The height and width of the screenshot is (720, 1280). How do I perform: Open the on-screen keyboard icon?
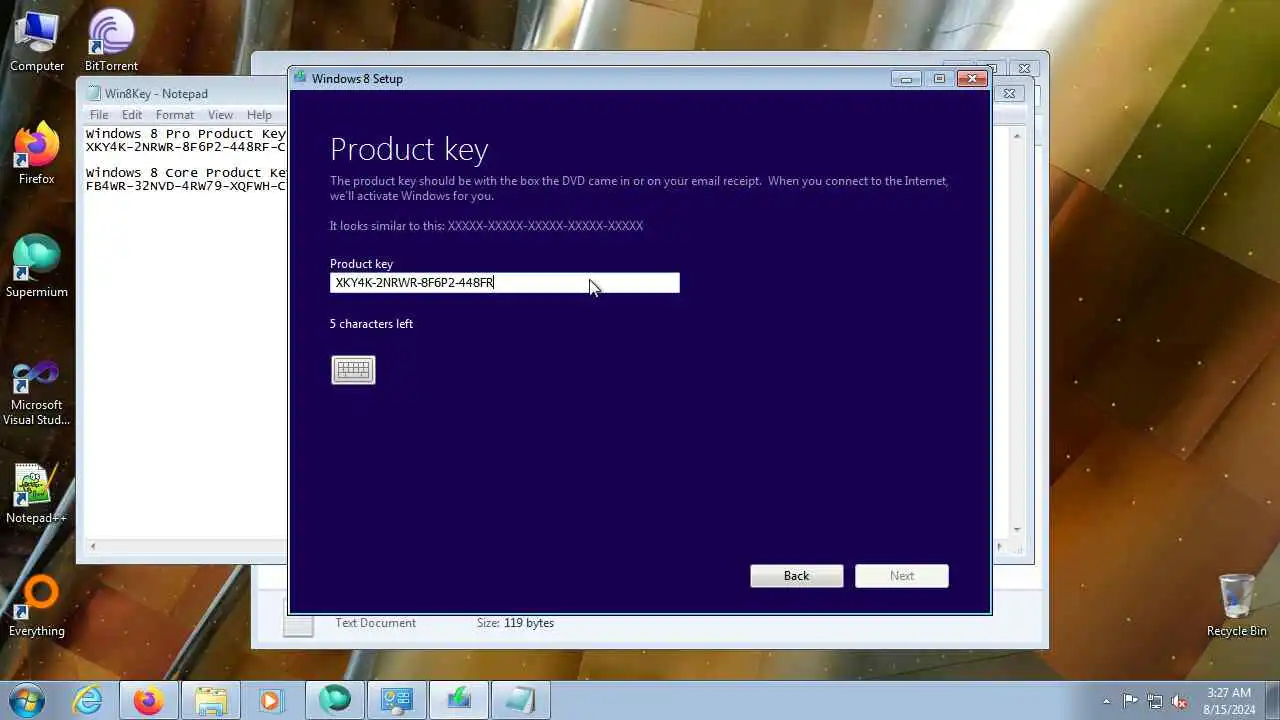click(x=353, y=370)
